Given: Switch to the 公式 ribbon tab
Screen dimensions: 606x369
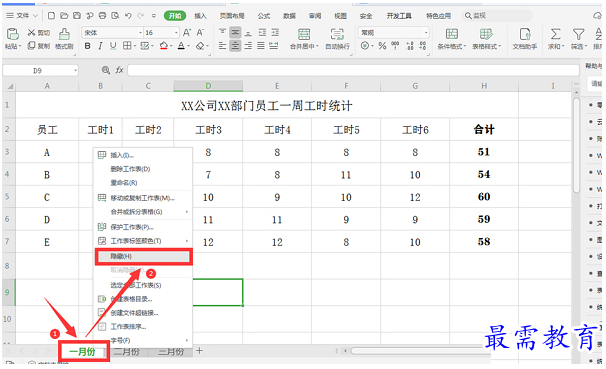Looking at the screenshot, I should point(264,16).
